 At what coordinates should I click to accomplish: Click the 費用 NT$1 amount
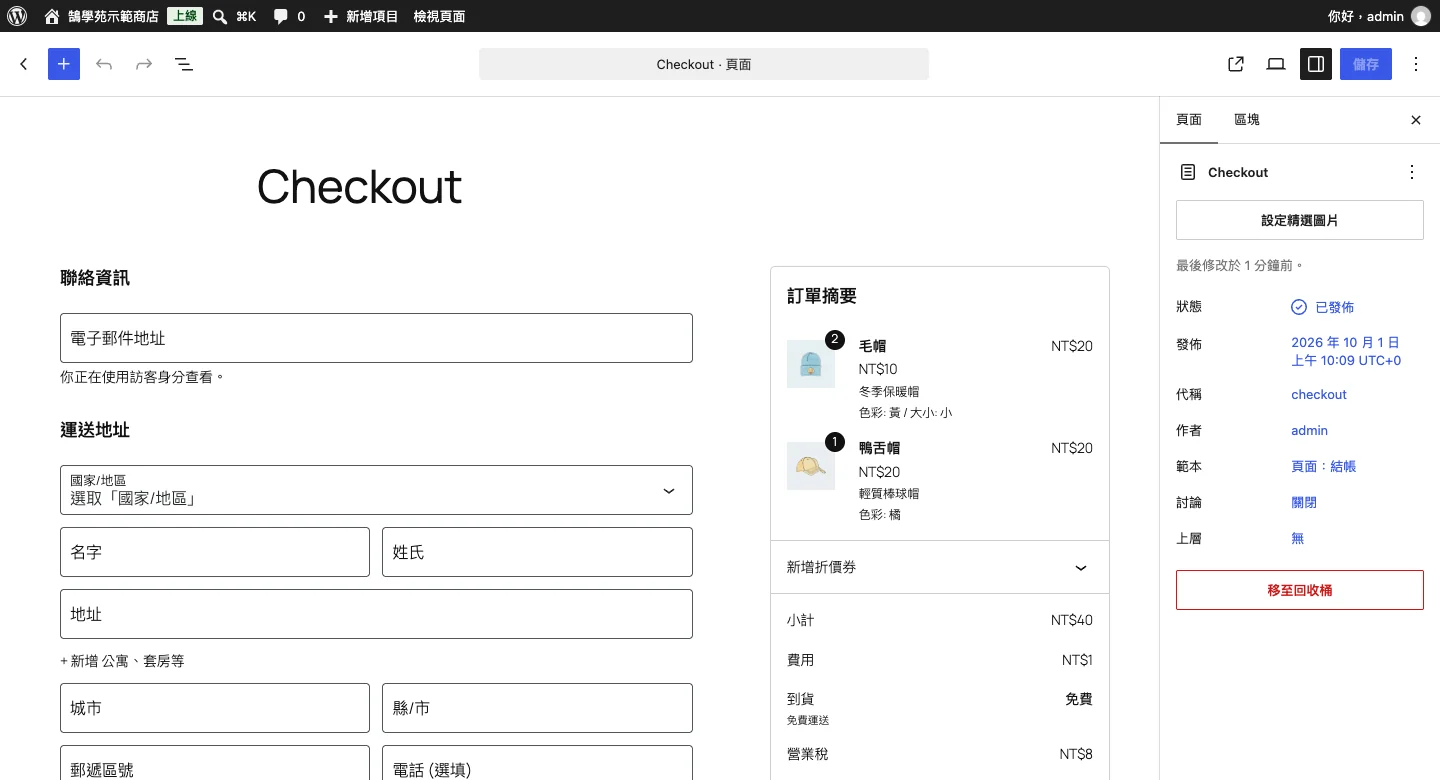pyautogui.click(x=1077, y=660)
